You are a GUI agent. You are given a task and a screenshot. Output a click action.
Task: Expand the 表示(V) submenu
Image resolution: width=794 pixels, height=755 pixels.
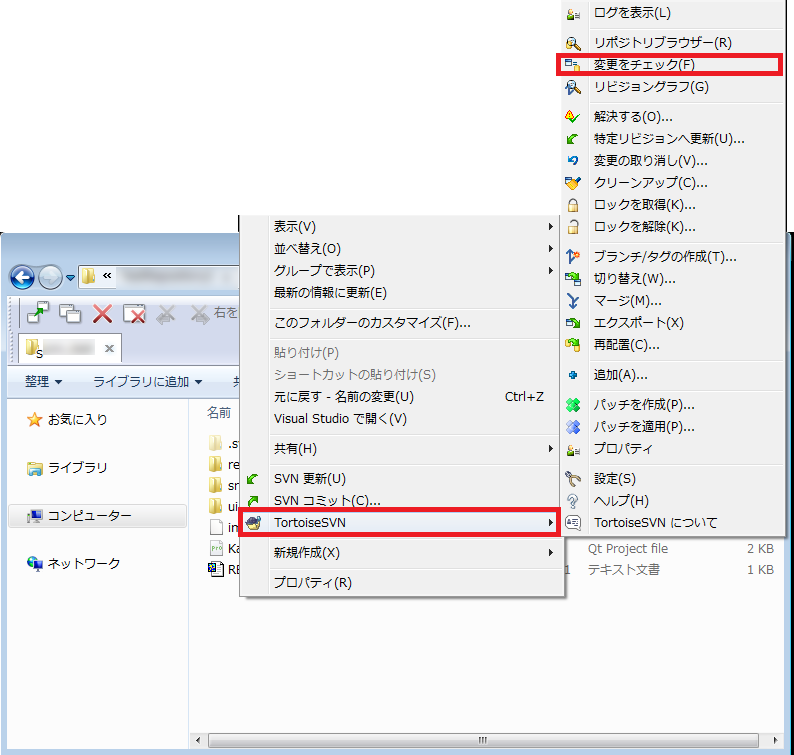click(x=550, y=227)
